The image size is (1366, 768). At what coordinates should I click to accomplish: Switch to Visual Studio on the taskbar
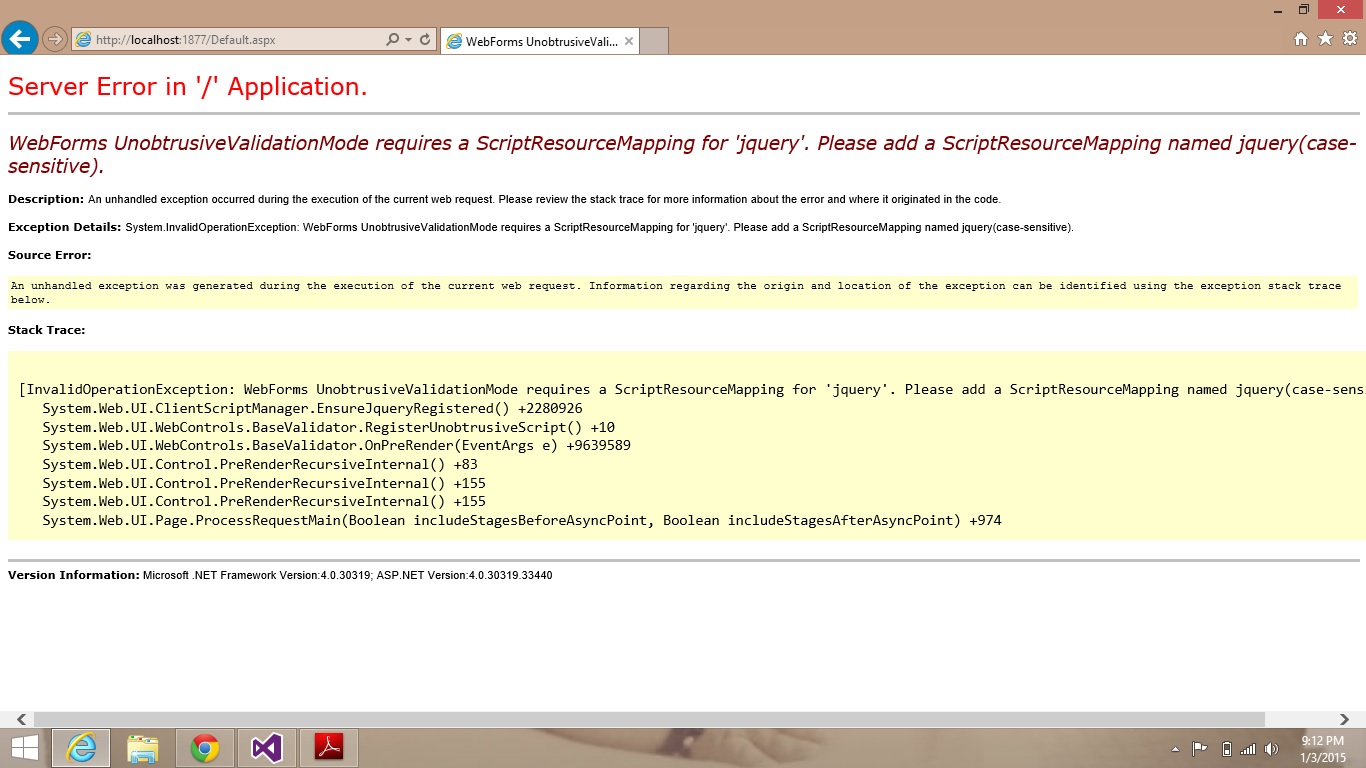point(267,748)
